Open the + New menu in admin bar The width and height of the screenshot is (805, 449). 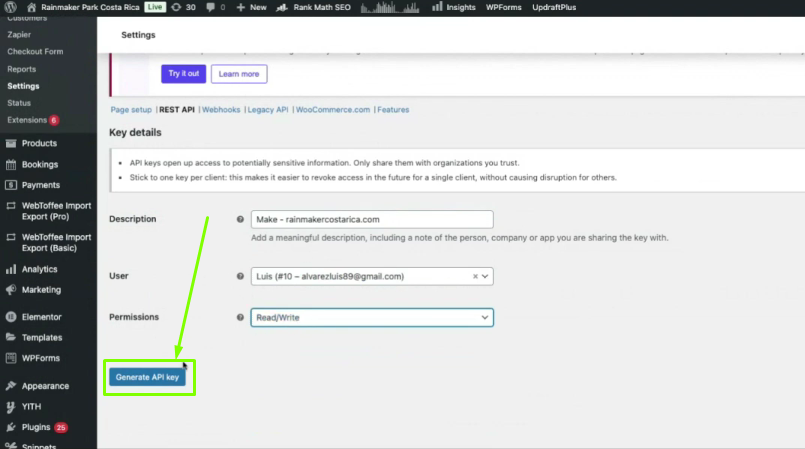pos(251,7)
